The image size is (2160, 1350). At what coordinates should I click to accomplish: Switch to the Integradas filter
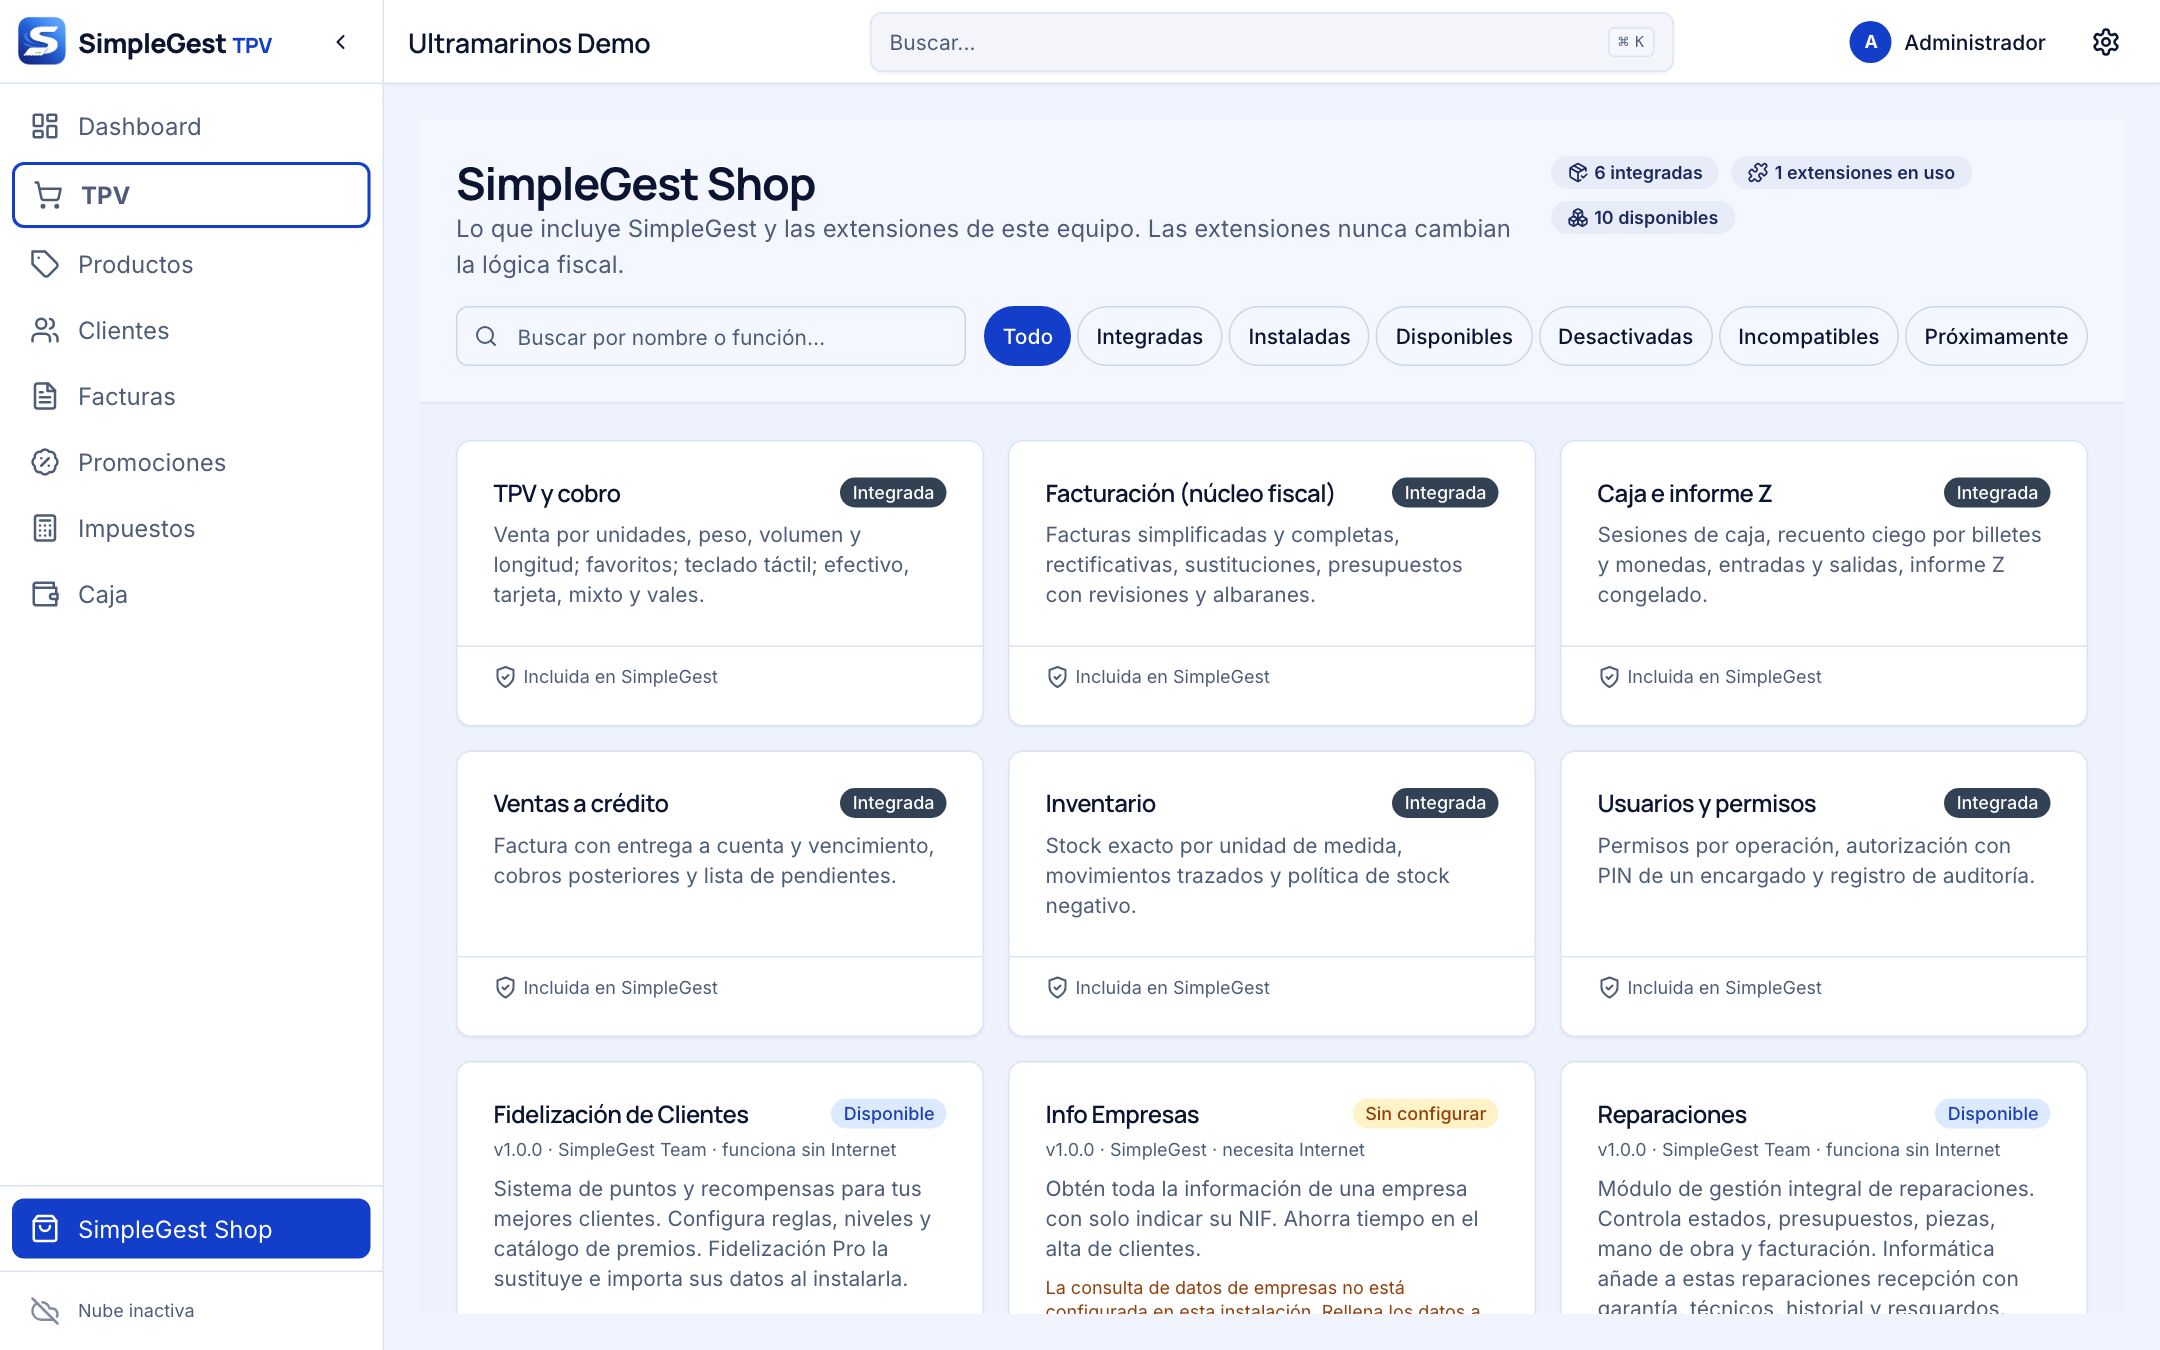point(1149,336)
